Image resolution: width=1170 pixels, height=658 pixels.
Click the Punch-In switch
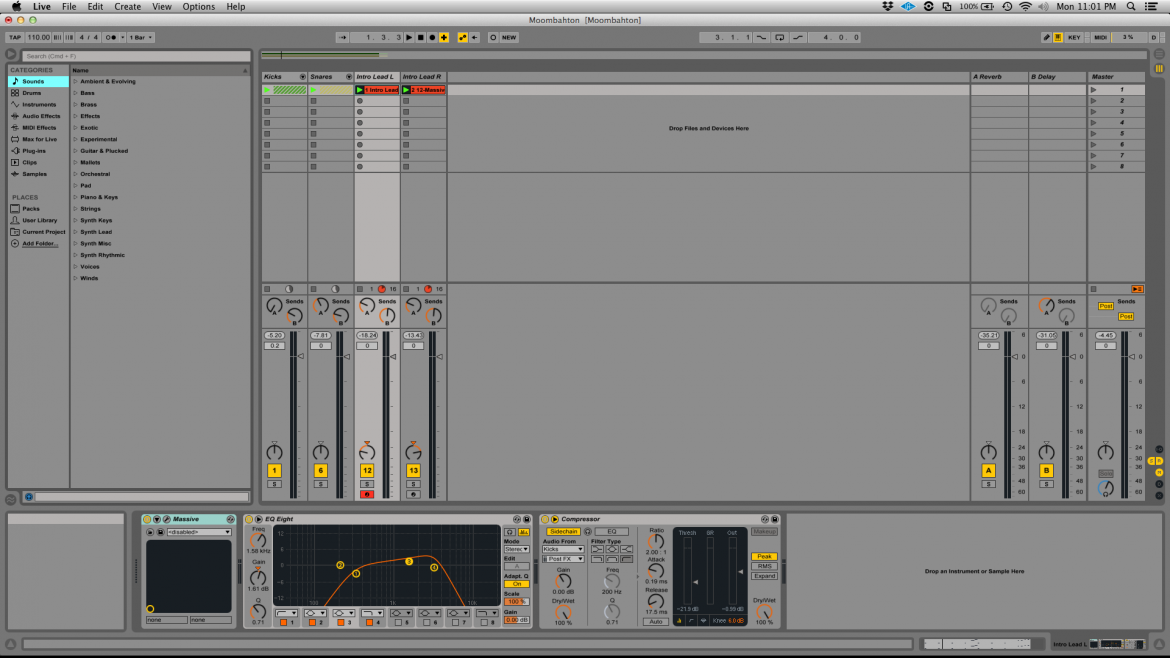[x=762, y=37]
